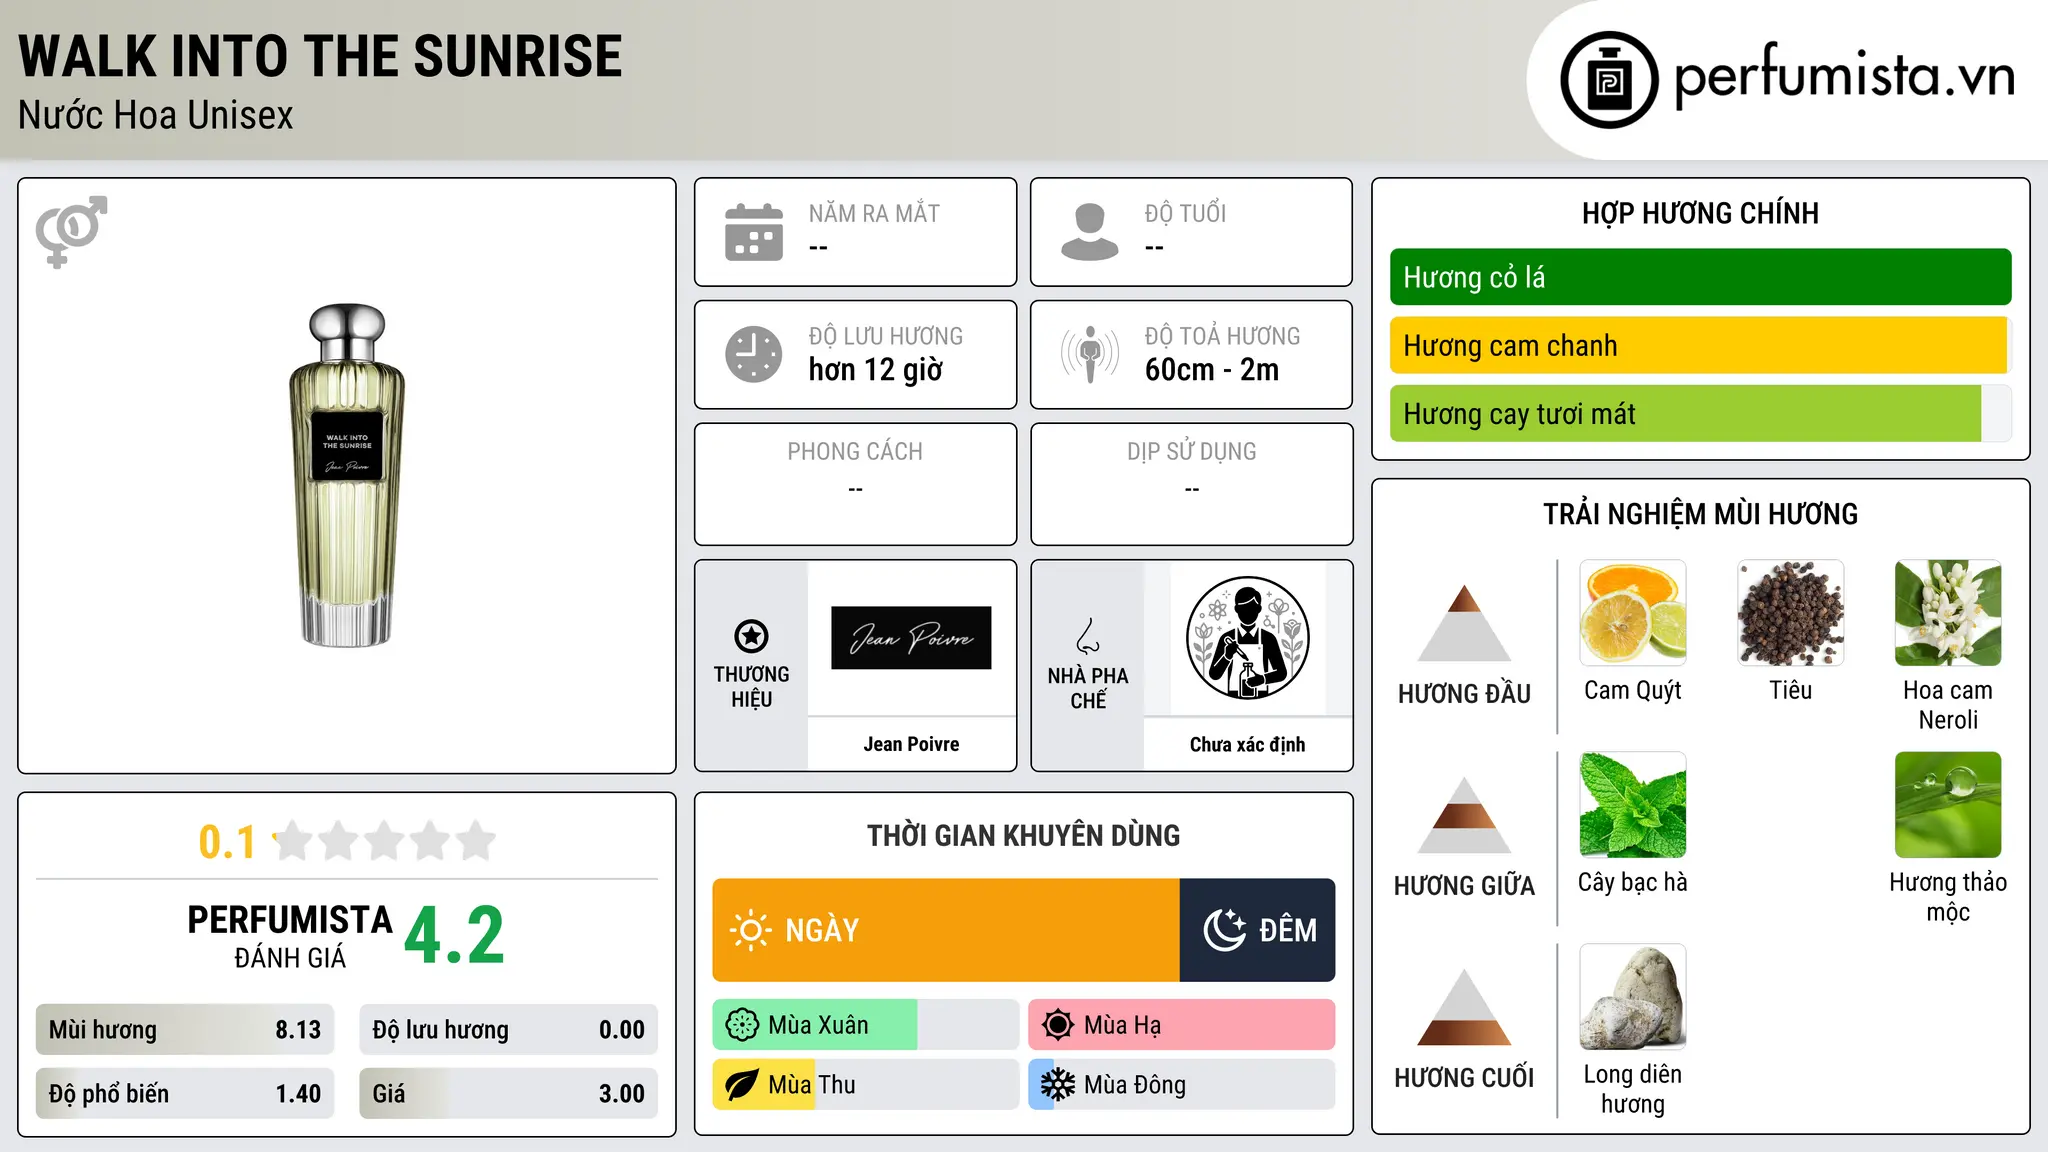Click the sun icon for Mùa Hạ
This screenshot has width=2048, height=1152.
1058,1025
